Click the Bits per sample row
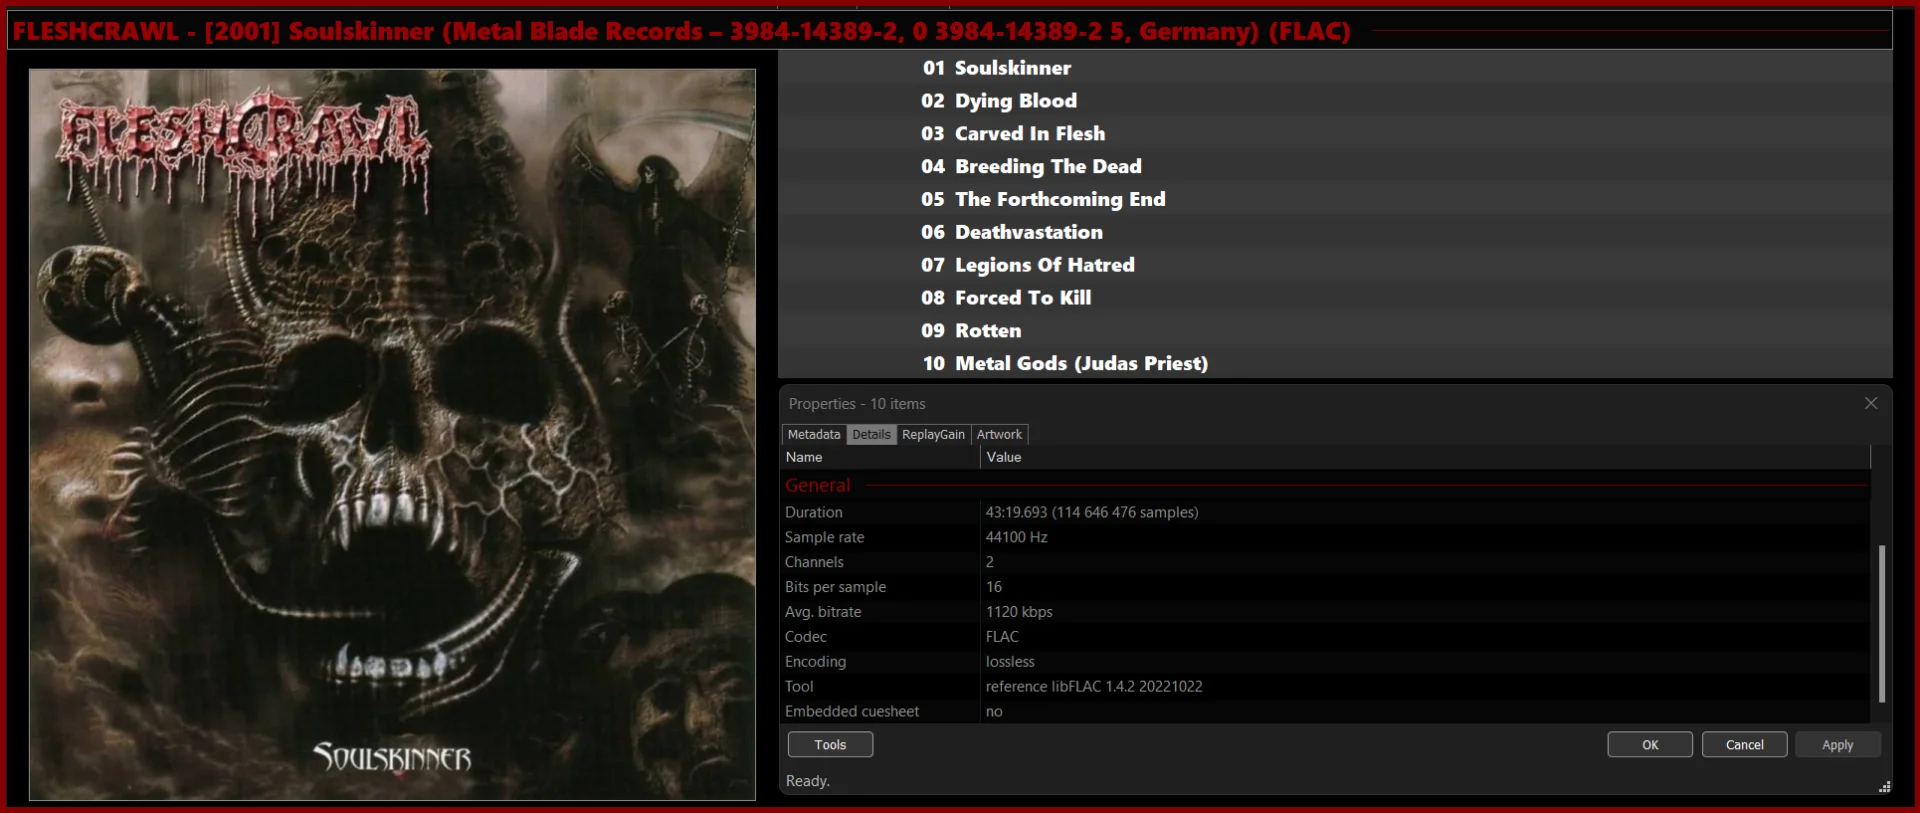This screenshot has width=1920, height=813. coord(1325,587)
